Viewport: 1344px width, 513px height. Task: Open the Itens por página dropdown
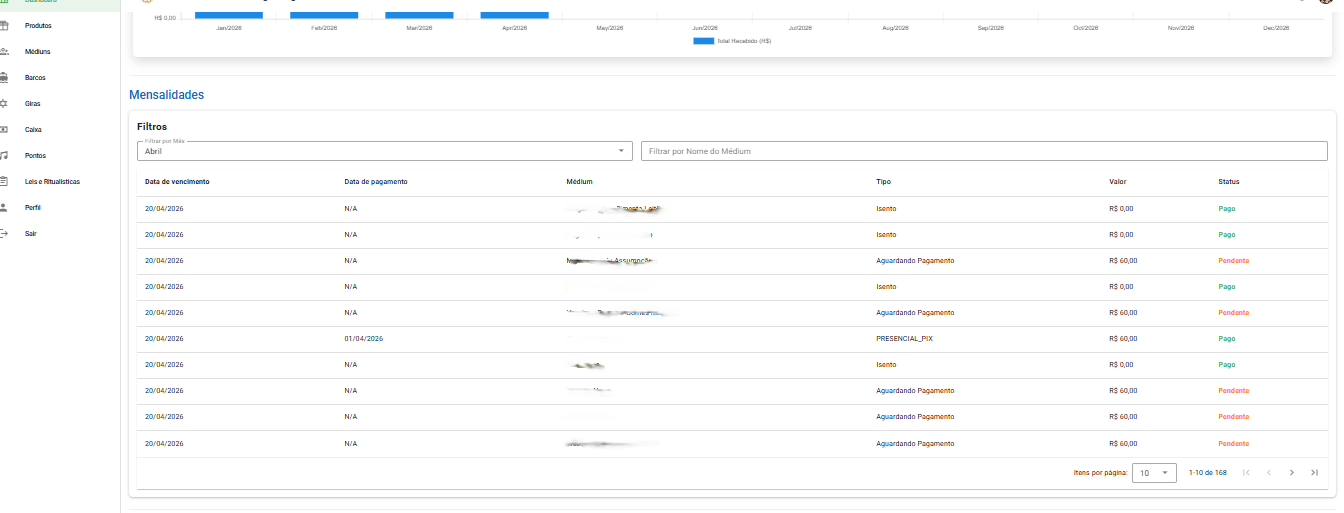(1154, 472)
